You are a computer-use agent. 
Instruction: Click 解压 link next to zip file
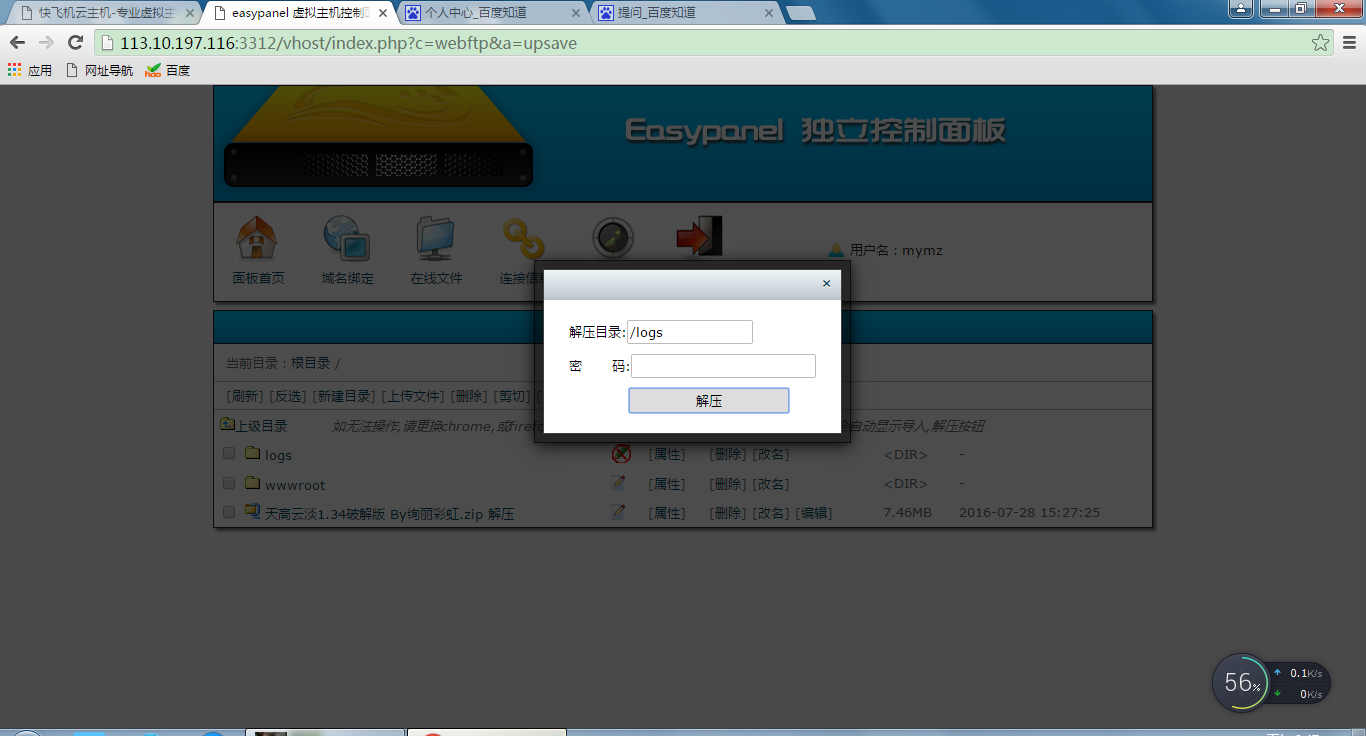pyautogui.click(x=501, y=513)
